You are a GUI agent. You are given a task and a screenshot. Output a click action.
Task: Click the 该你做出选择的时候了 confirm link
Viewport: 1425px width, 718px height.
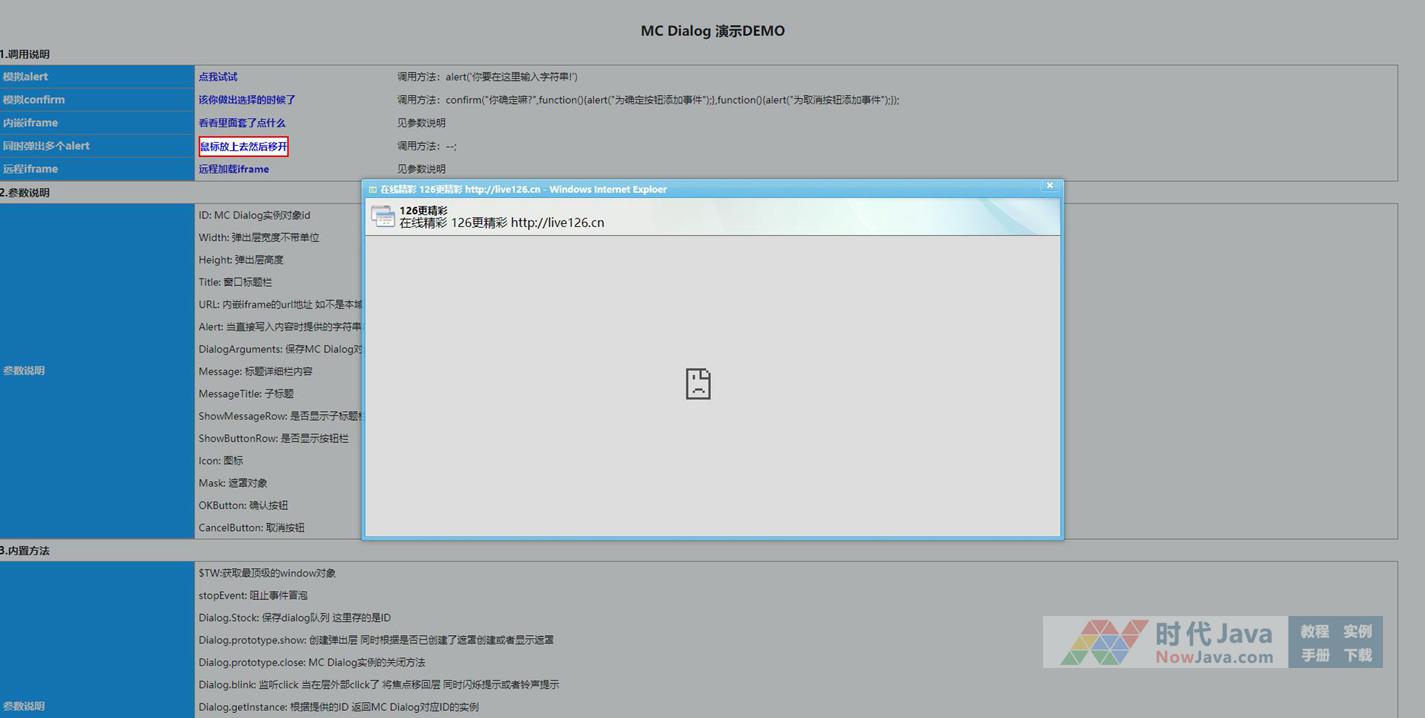[x=247, y=100]
